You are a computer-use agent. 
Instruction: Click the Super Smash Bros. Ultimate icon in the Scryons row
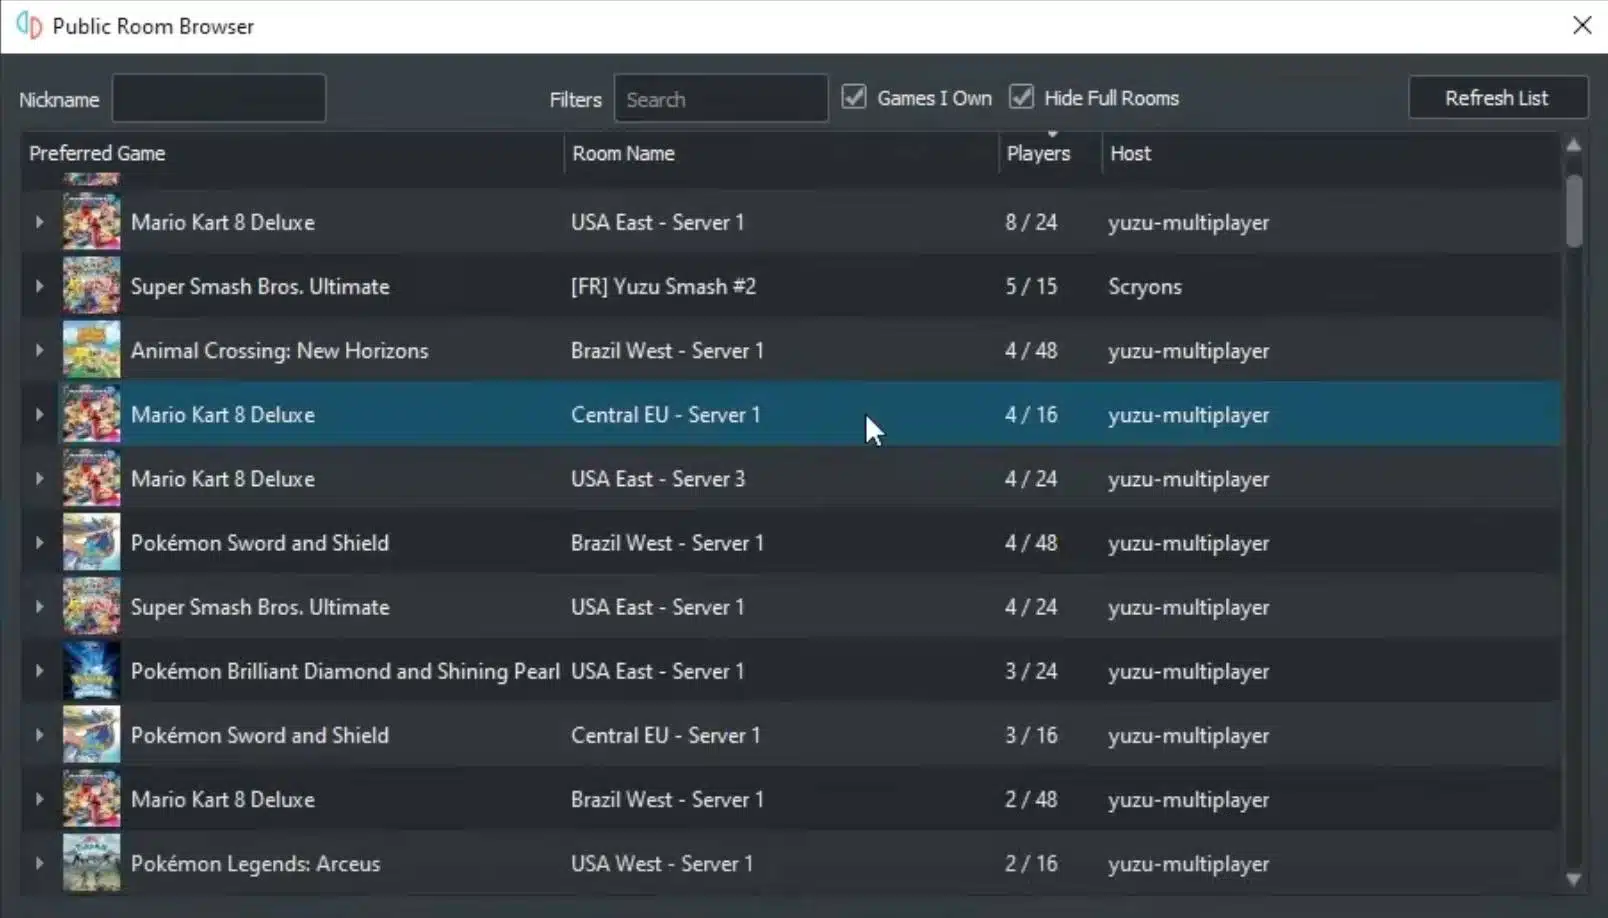pyautogui.click(x=91, y=286)
